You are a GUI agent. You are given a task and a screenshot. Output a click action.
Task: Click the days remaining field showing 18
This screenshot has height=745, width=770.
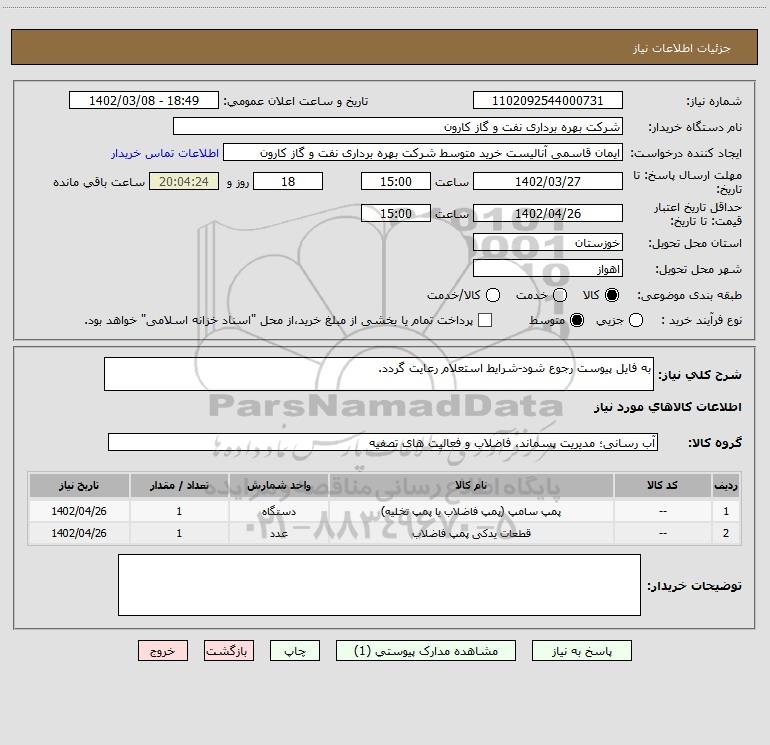[x=288, y=181]
